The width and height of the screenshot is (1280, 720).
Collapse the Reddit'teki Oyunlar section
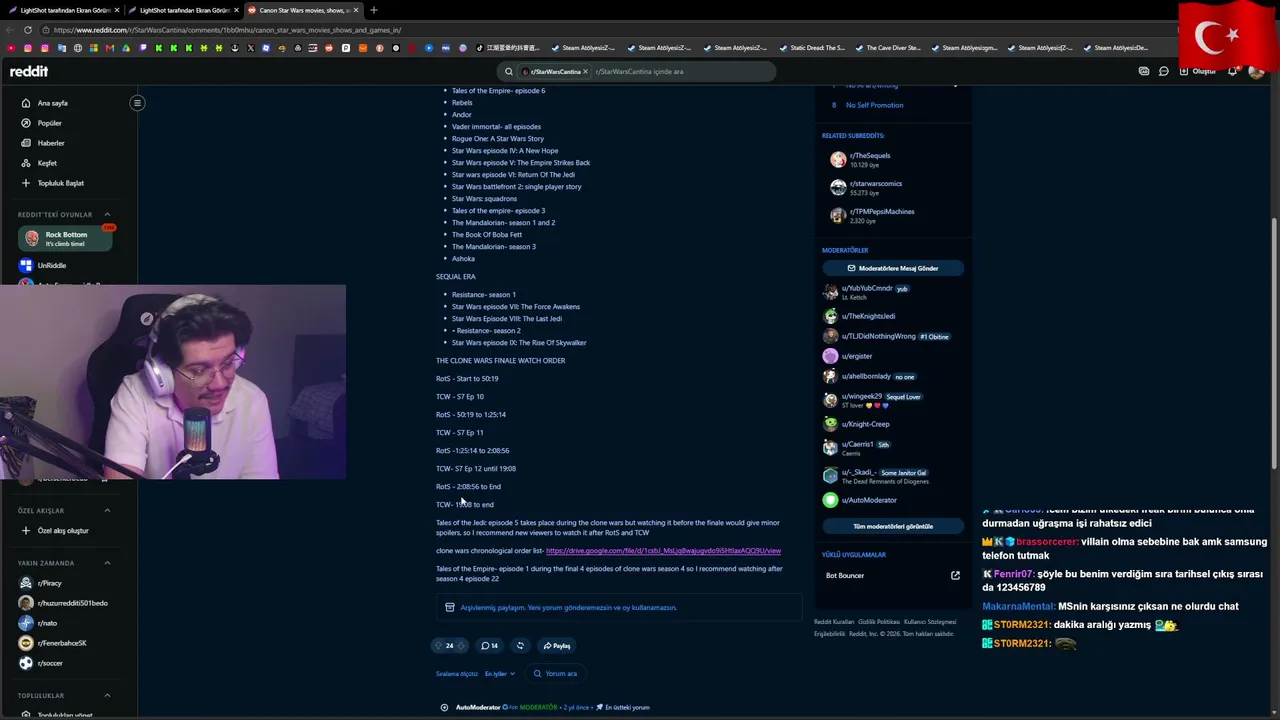coord(107,215)
